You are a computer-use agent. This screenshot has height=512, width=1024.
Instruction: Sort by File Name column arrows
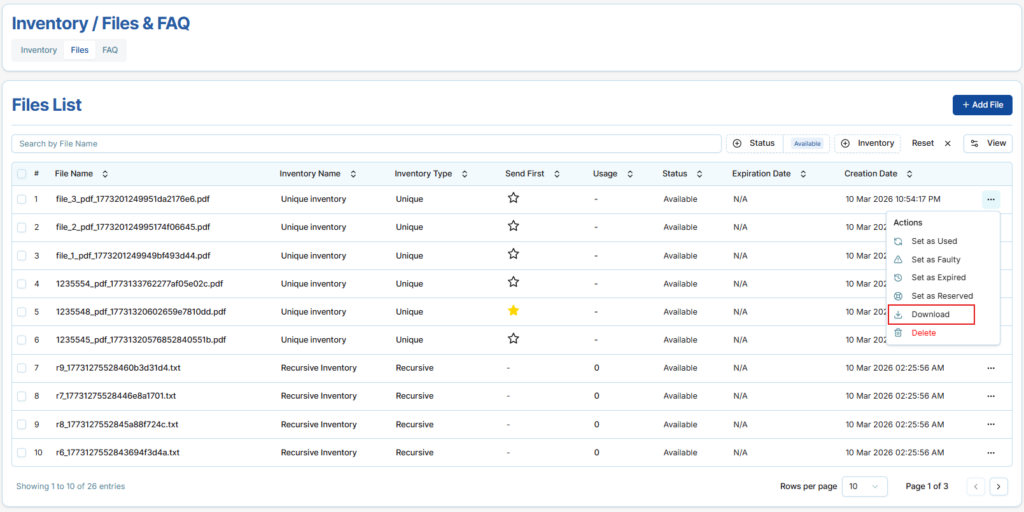pyautogui.click(x=105, y=174)
